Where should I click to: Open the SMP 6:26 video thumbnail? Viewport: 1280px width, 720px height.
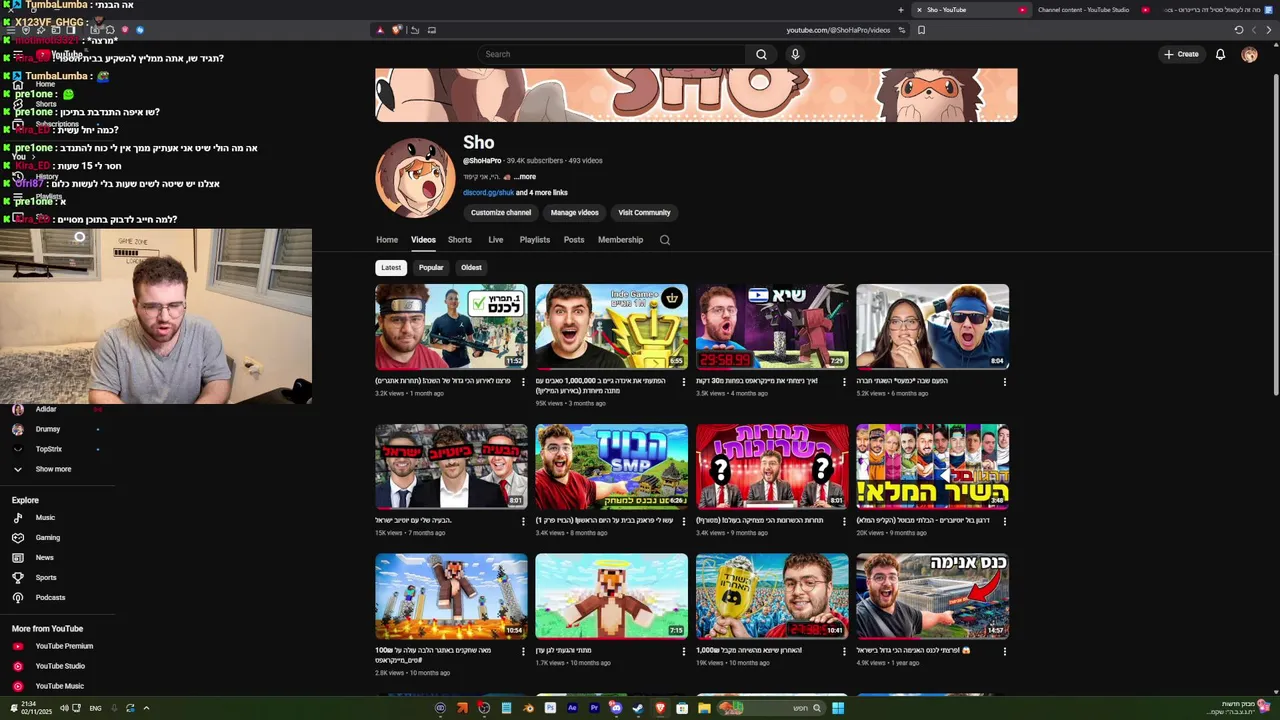[x=611, y=467]
